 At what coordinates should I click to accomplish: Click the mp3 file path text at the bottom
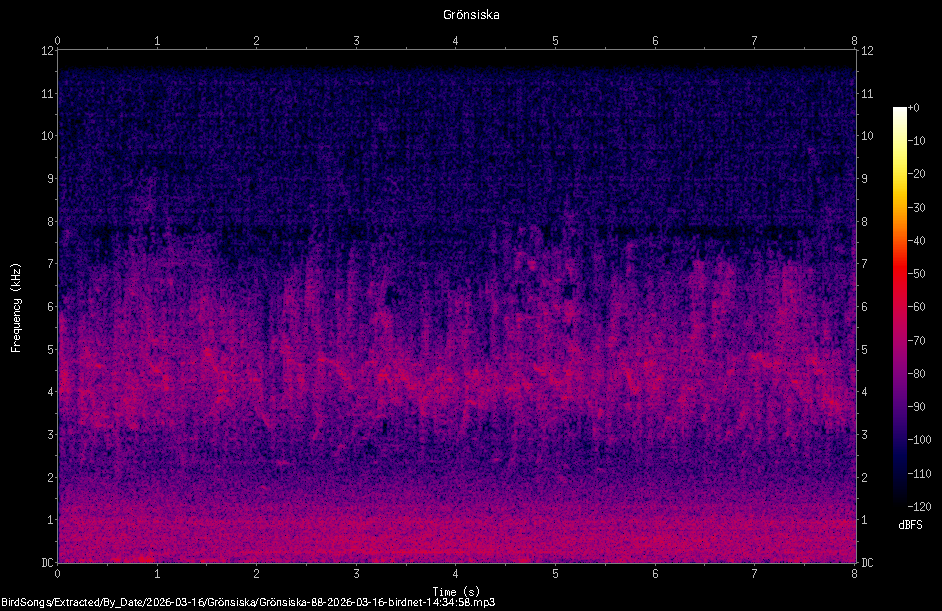tap(248, 603)
